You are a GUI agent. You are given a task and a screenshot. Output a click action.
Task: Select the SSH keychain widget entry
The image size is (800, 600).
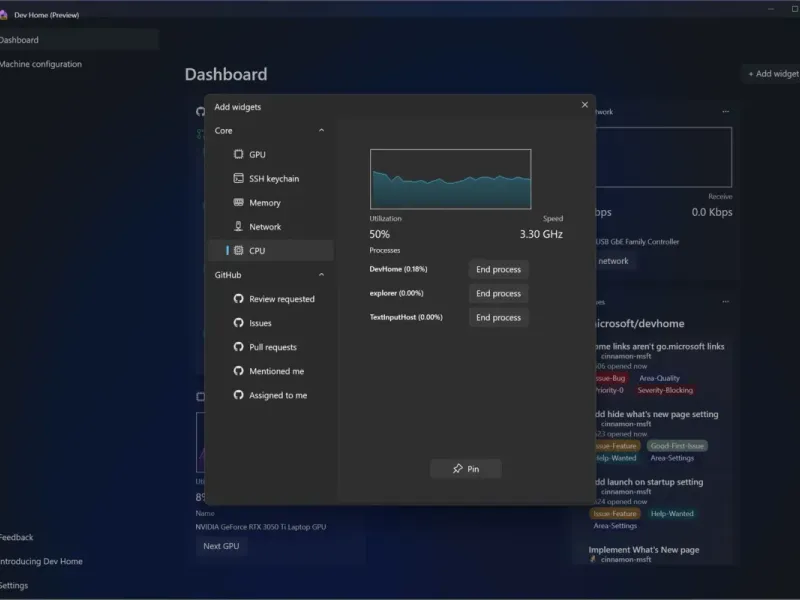(271, 178)
